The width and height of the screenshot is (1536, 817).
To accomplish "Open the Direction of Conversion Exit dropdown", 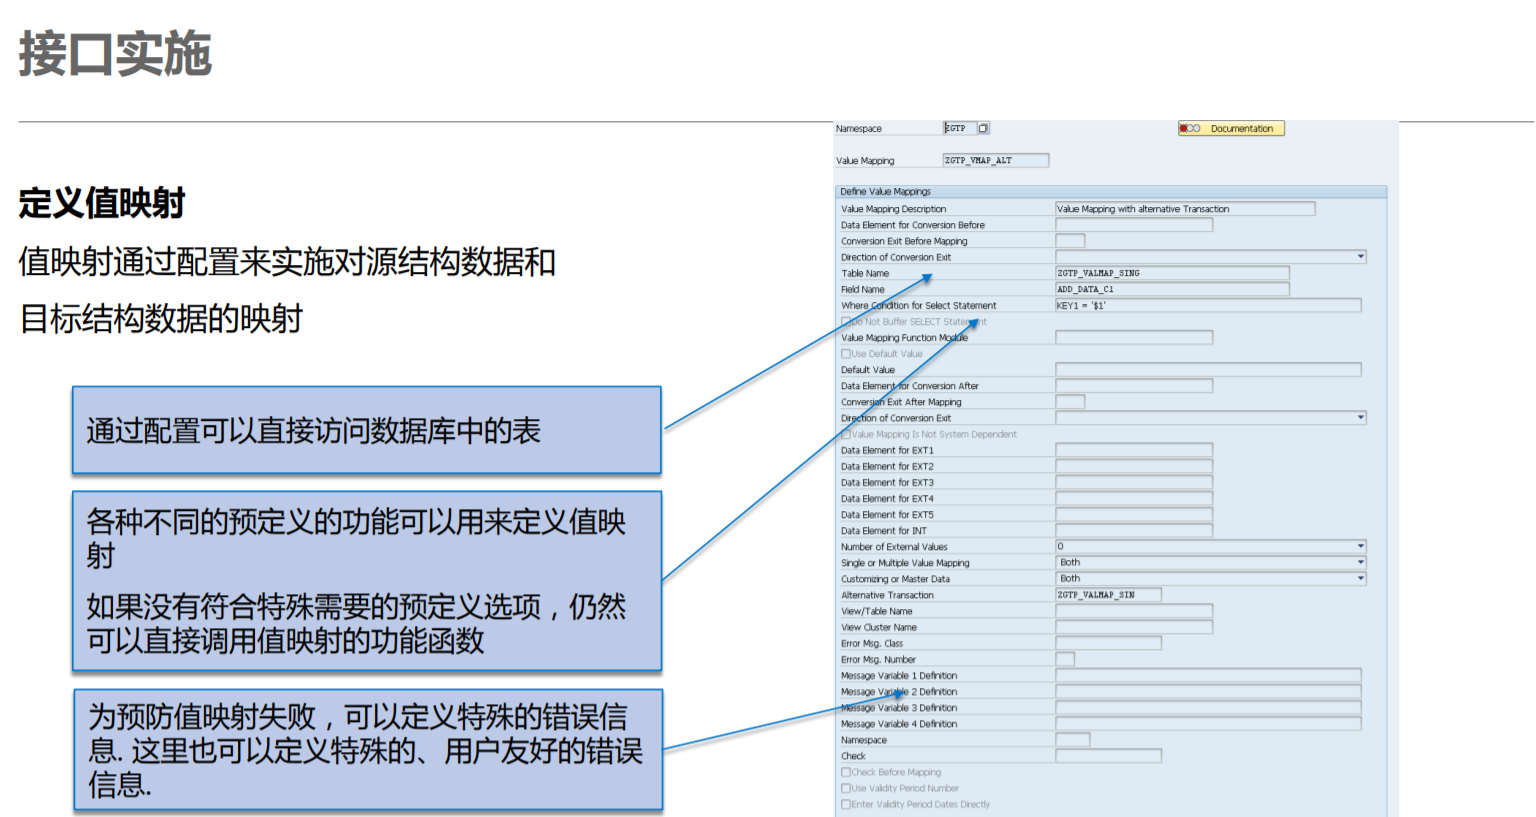I will point(1362,257).
